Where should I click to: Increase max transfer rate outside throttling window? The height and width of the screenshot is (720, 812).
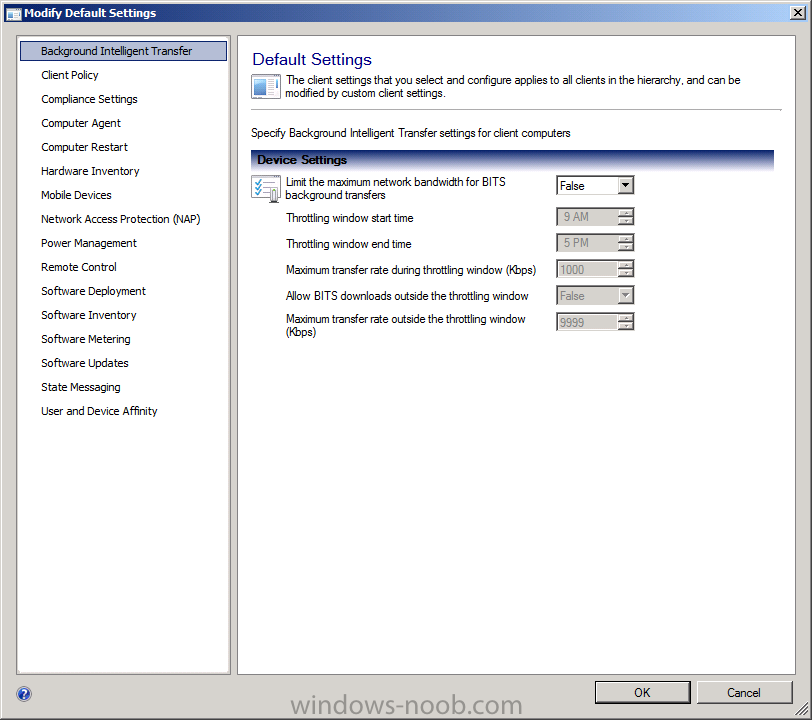(x=626, y=318)
